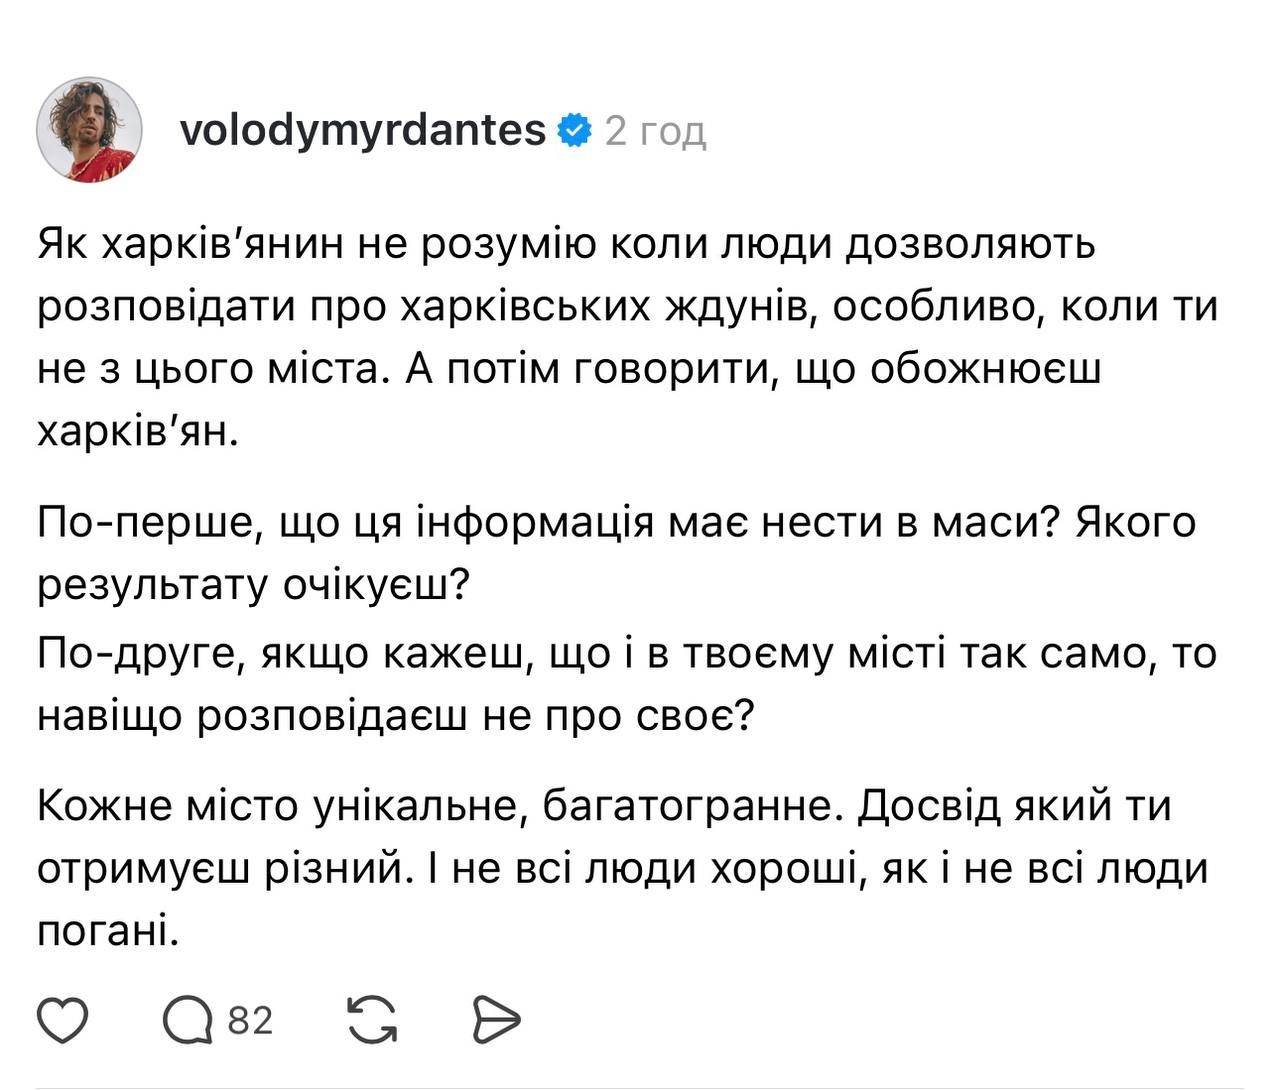Click the line starting 'По-перше, що ця інформація'
Image resolution: width=1280 pixels, height=1090 pixels.
[616, 523]
